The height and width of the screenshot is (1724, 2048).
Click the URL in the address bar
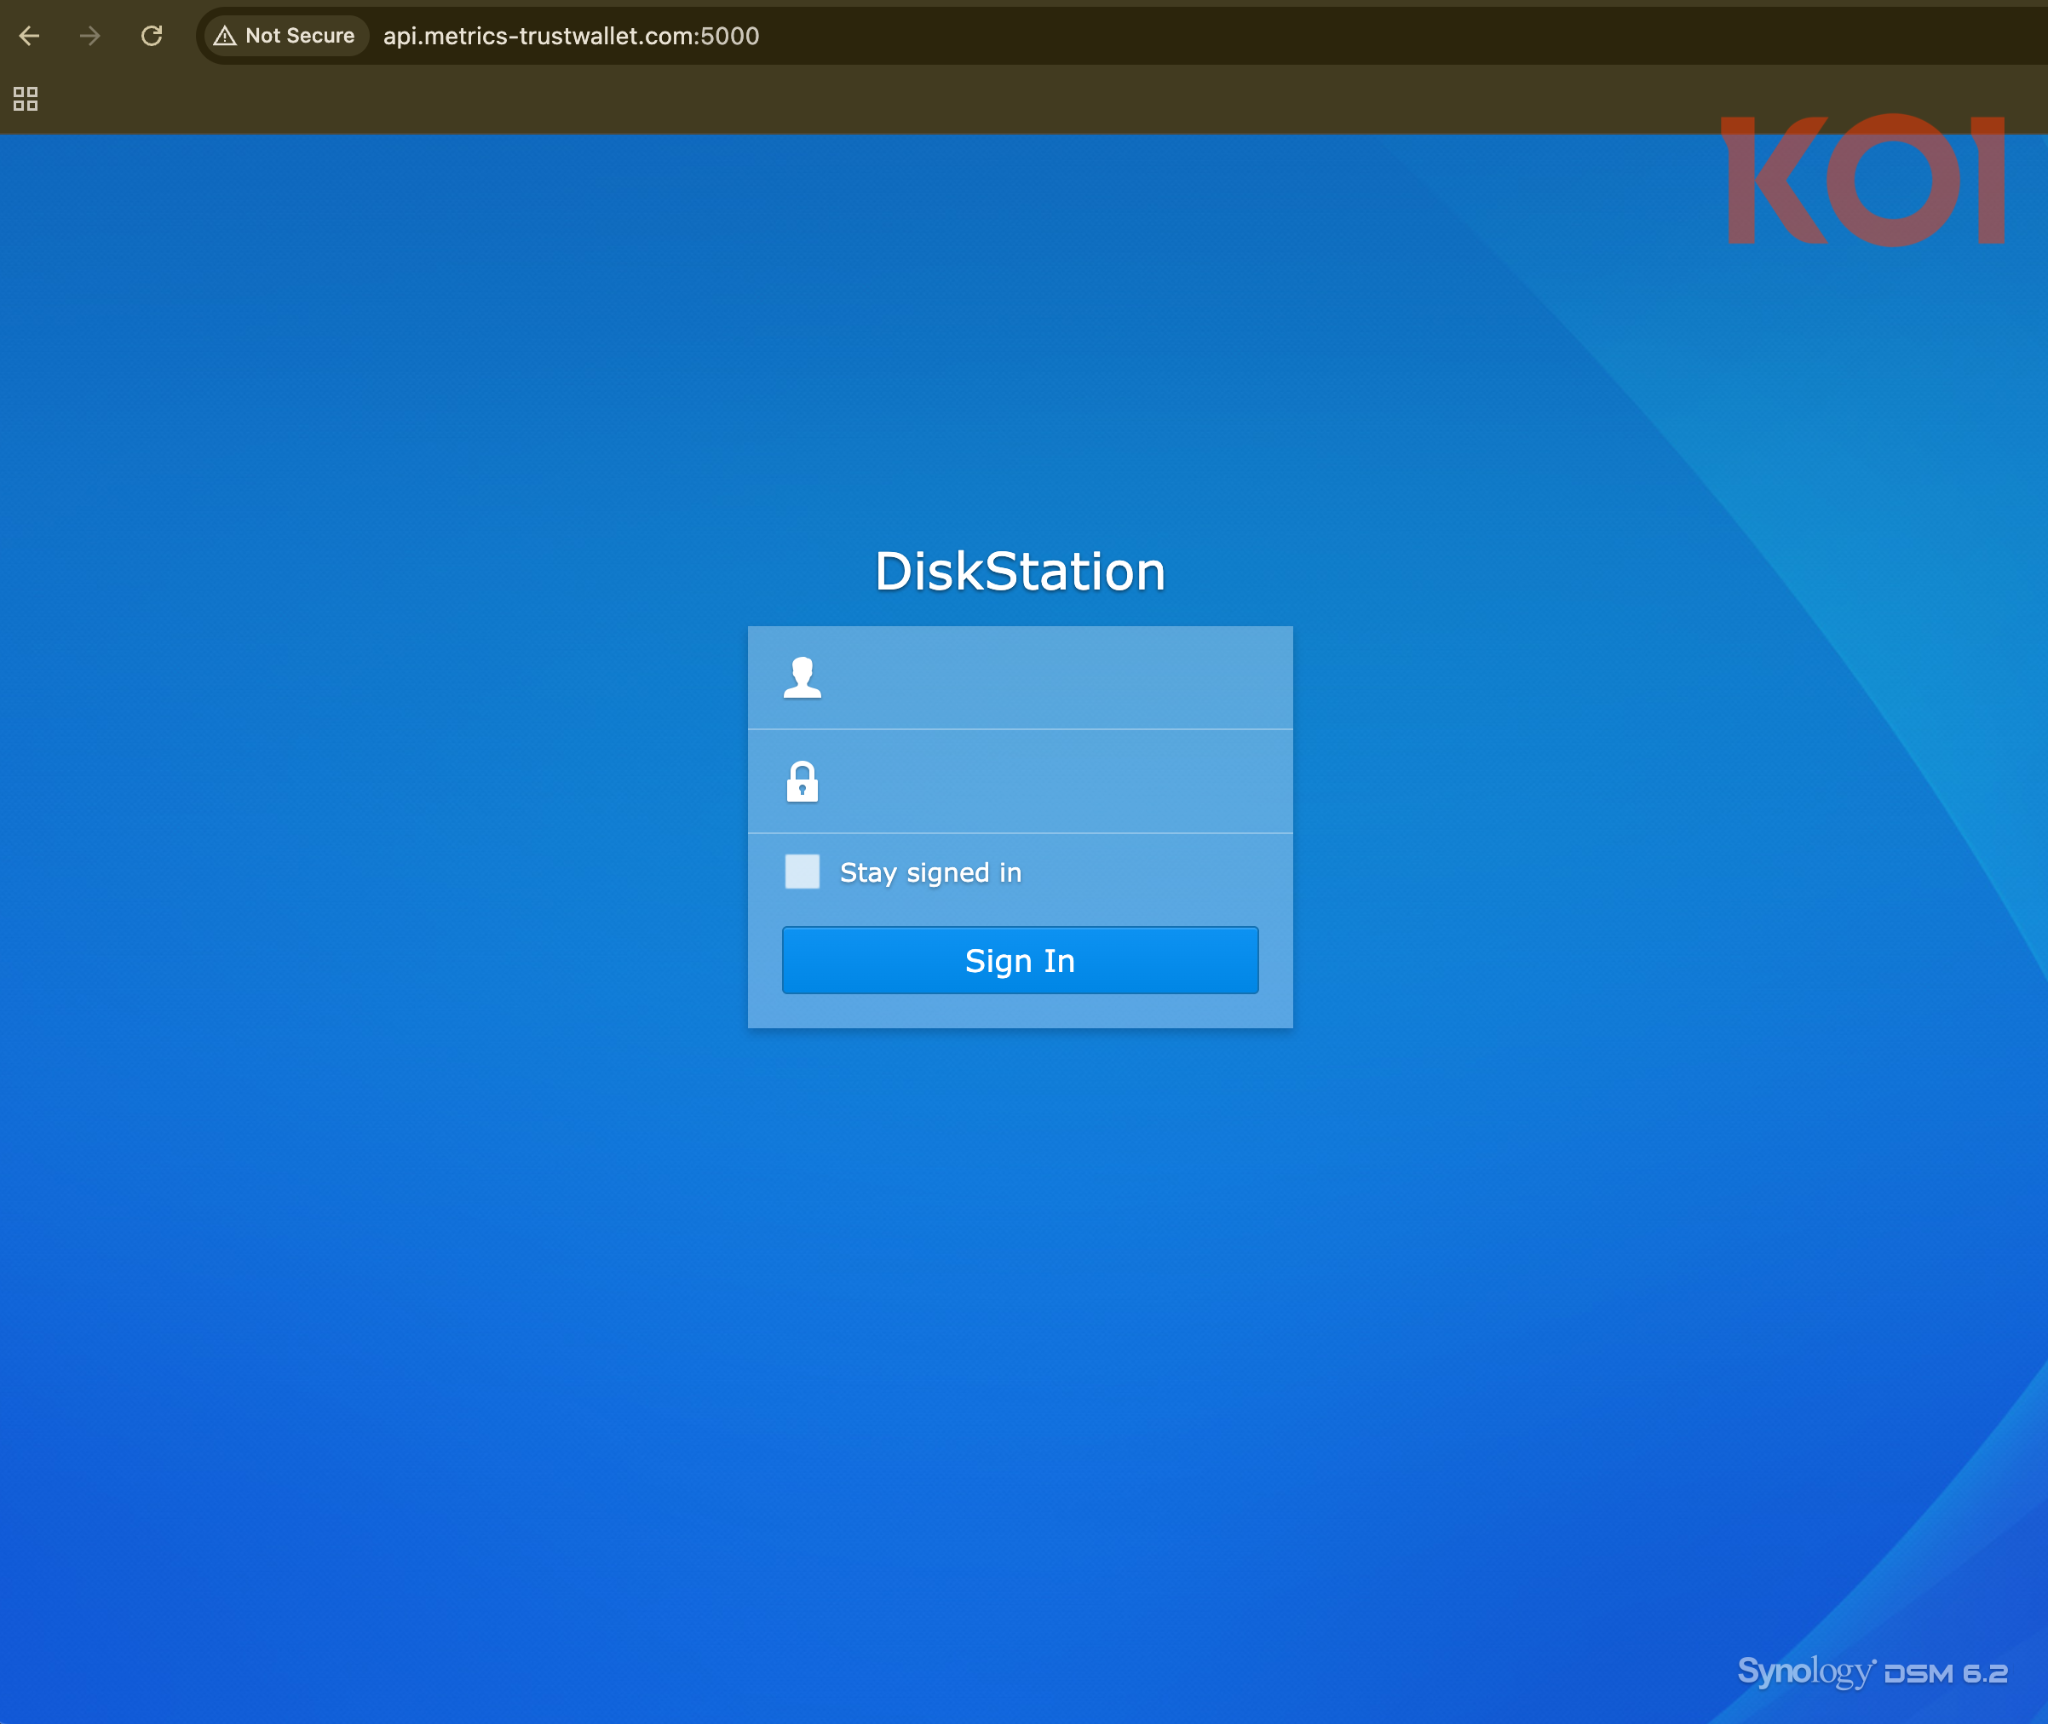[x=571, y=36]
